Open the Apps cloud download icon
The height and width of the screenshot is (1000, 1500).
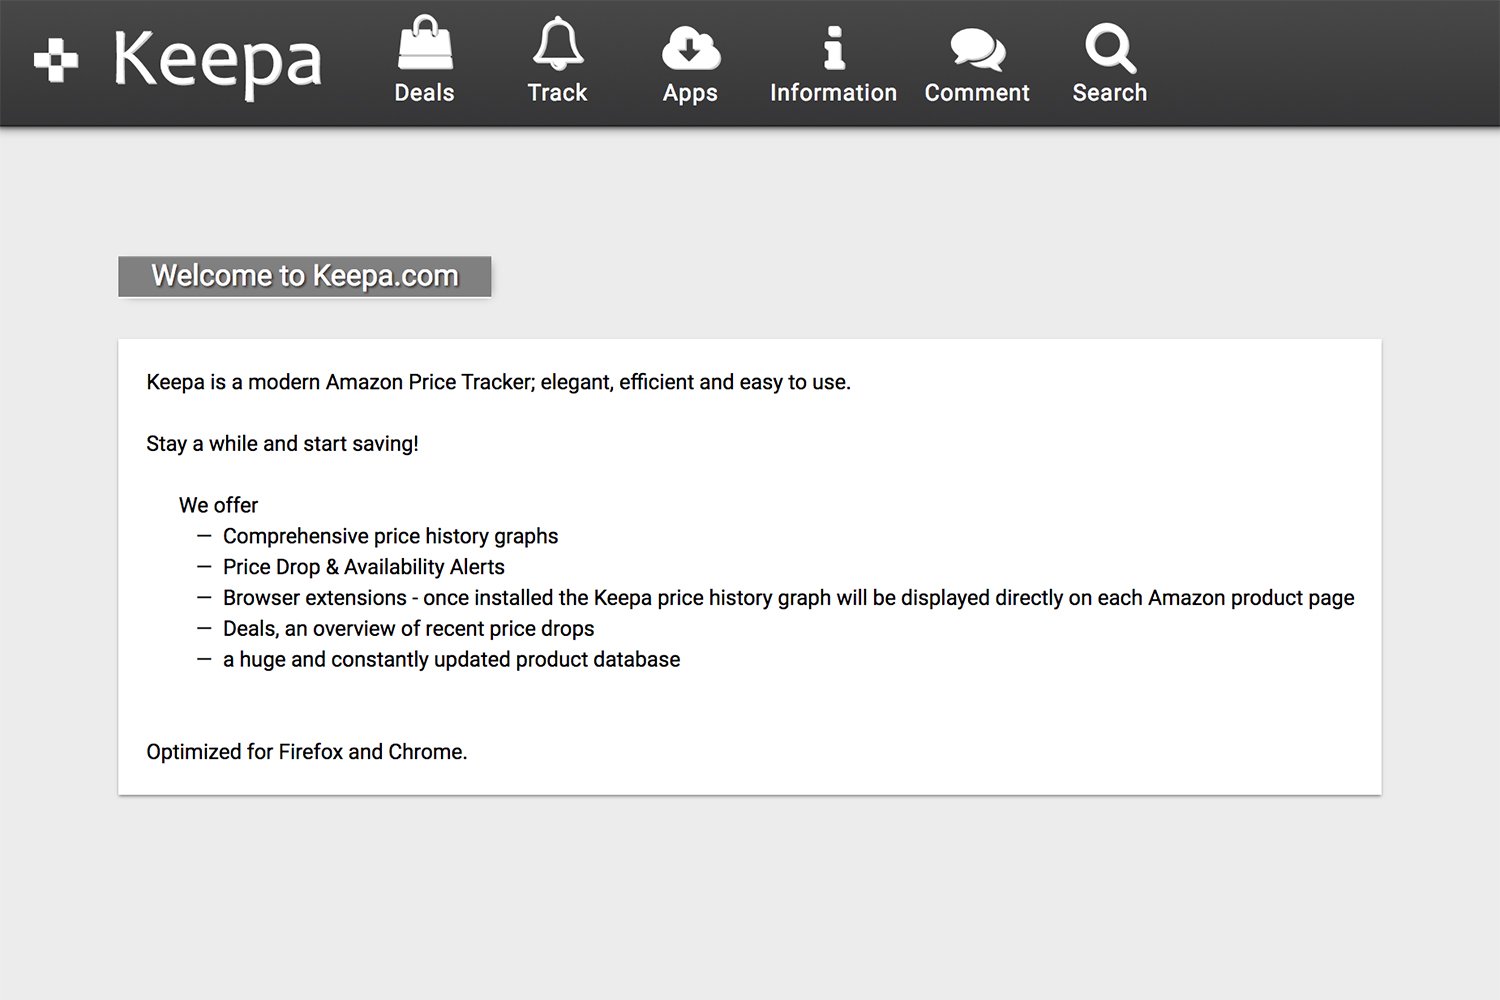pos(690,48)
